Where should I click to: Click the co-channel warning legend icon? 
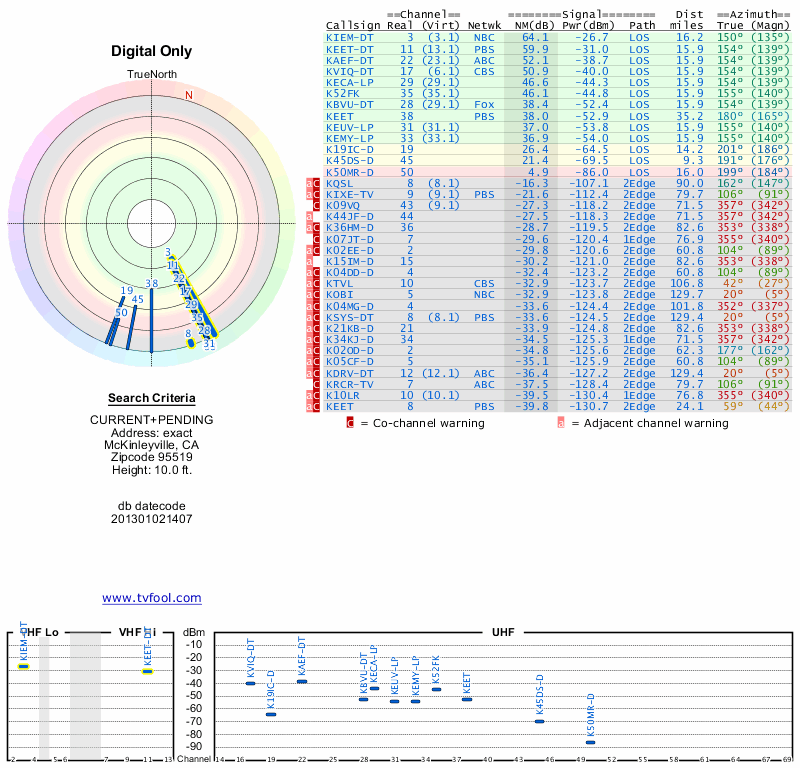(350, 423)
